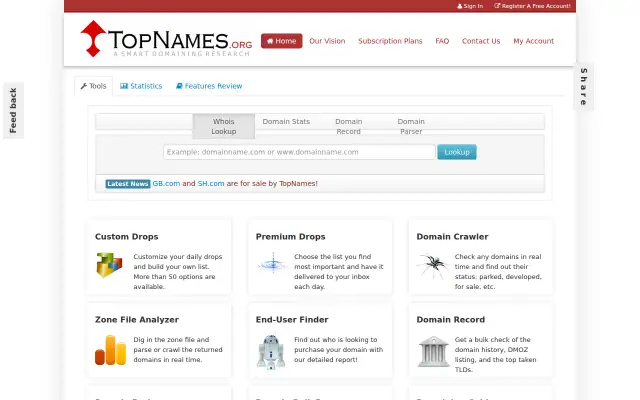Click the Domain Crawler heading

tap(452, 237)
